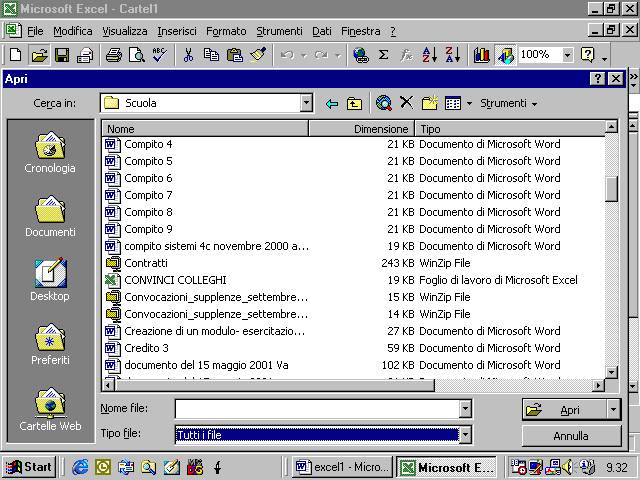This screenshot has height=480, width=640.
Task: Open the Cartelle Web places shortcut
Action: [50, 409]
